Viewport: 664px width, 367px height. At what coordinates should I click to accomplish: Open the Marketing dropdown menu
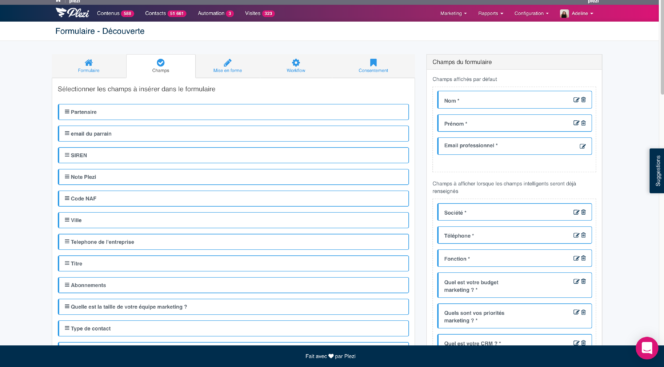point(453,14)
